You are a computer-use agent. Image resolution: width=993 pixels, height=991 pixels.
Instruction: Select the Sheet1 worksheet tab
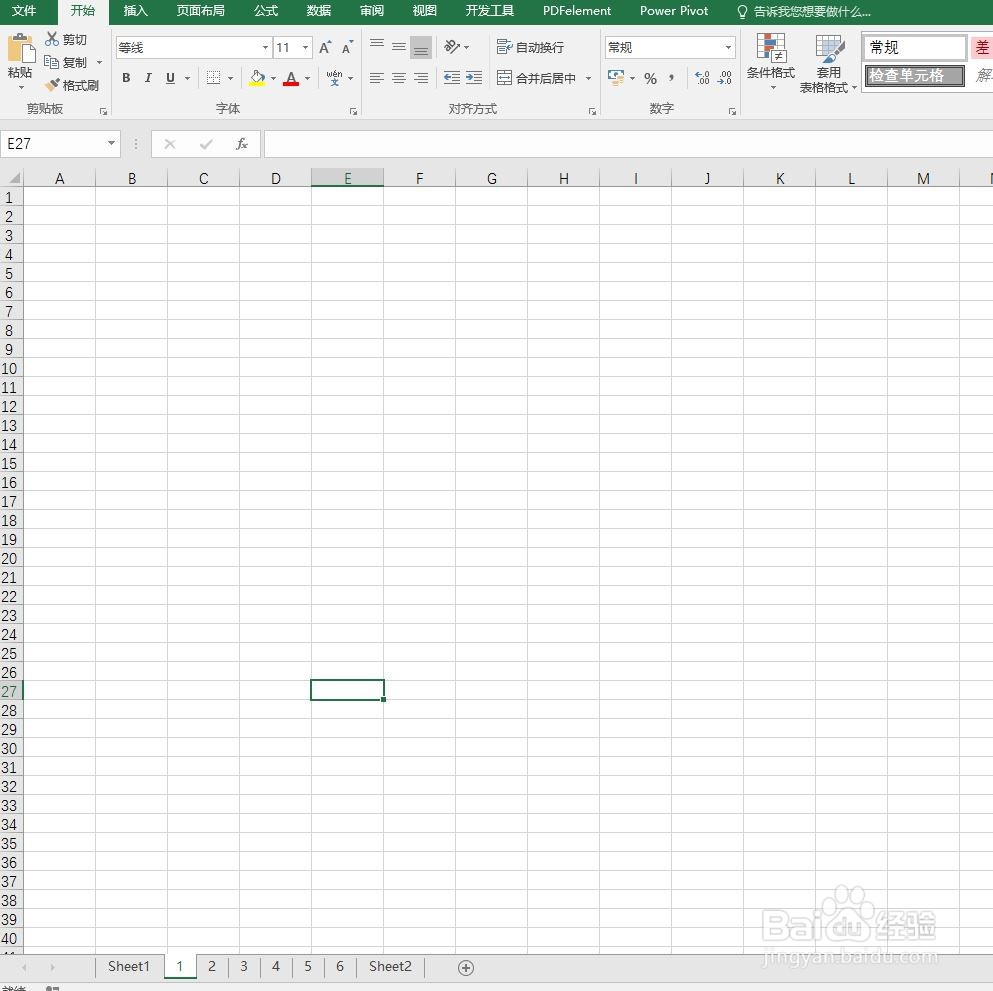tap(129, 966)
